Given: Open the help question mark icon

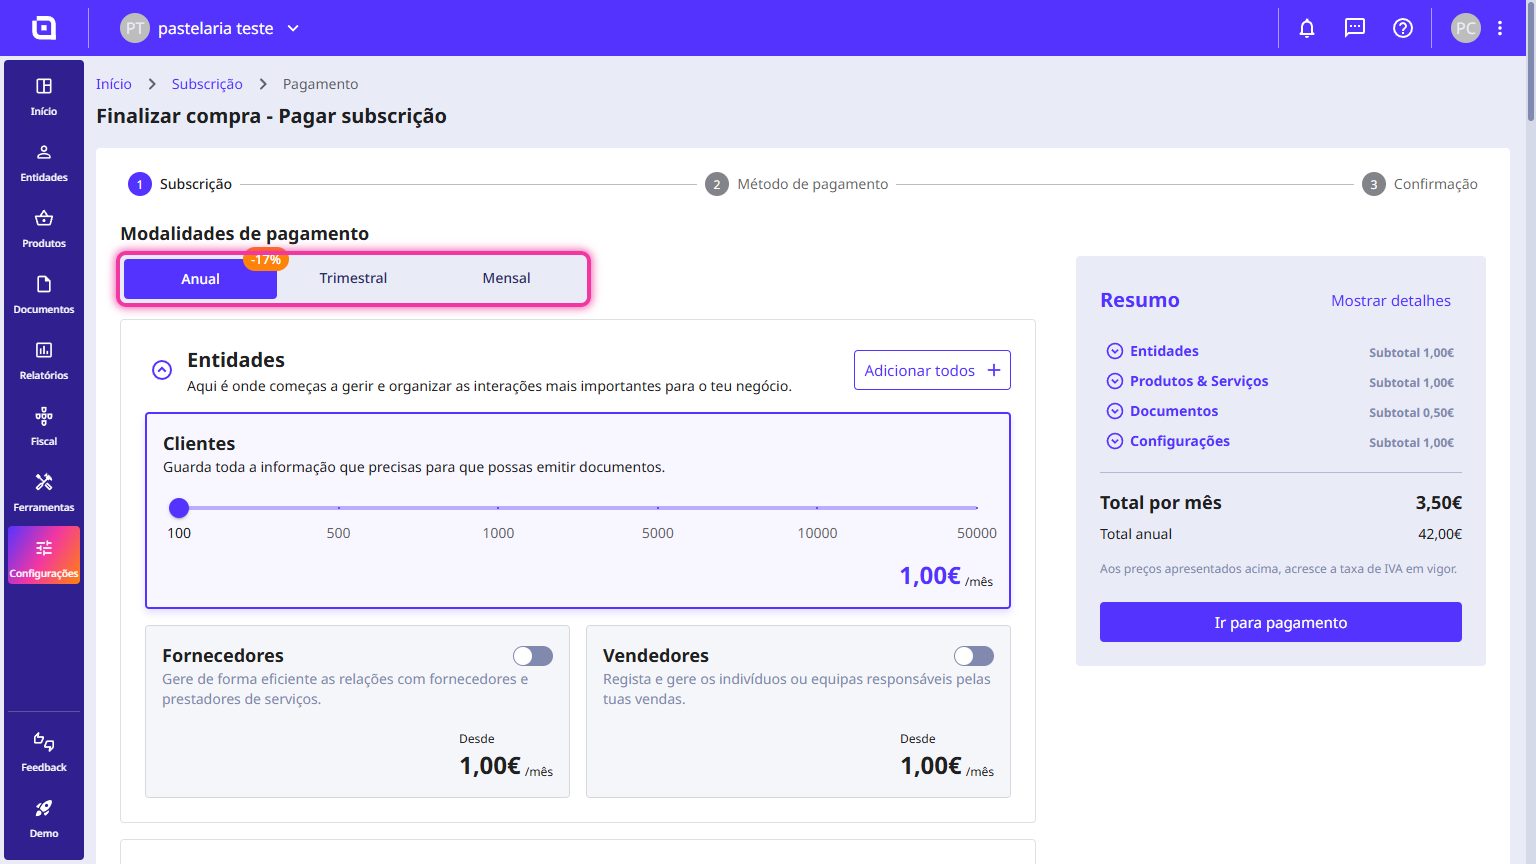Looking at the screenshot, I should click(x=1403, y=28).
